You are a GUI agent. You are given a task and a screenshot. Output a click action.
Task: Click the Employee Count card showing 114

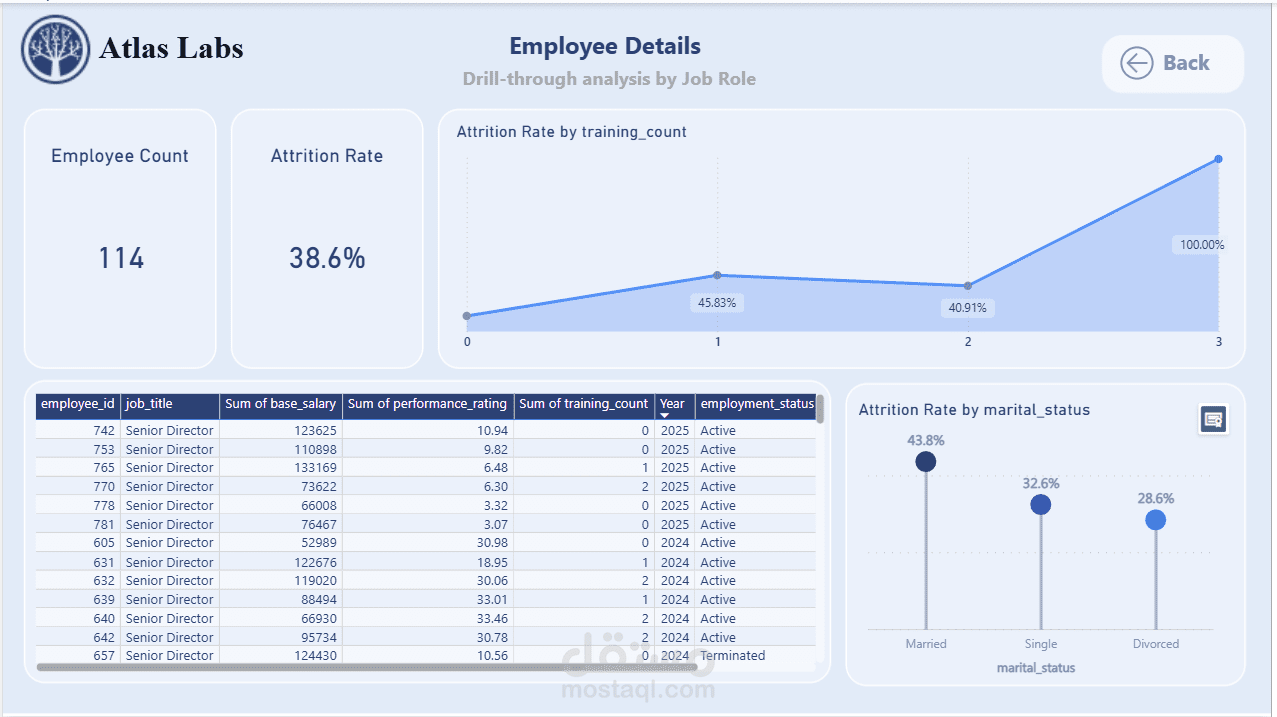120,239
